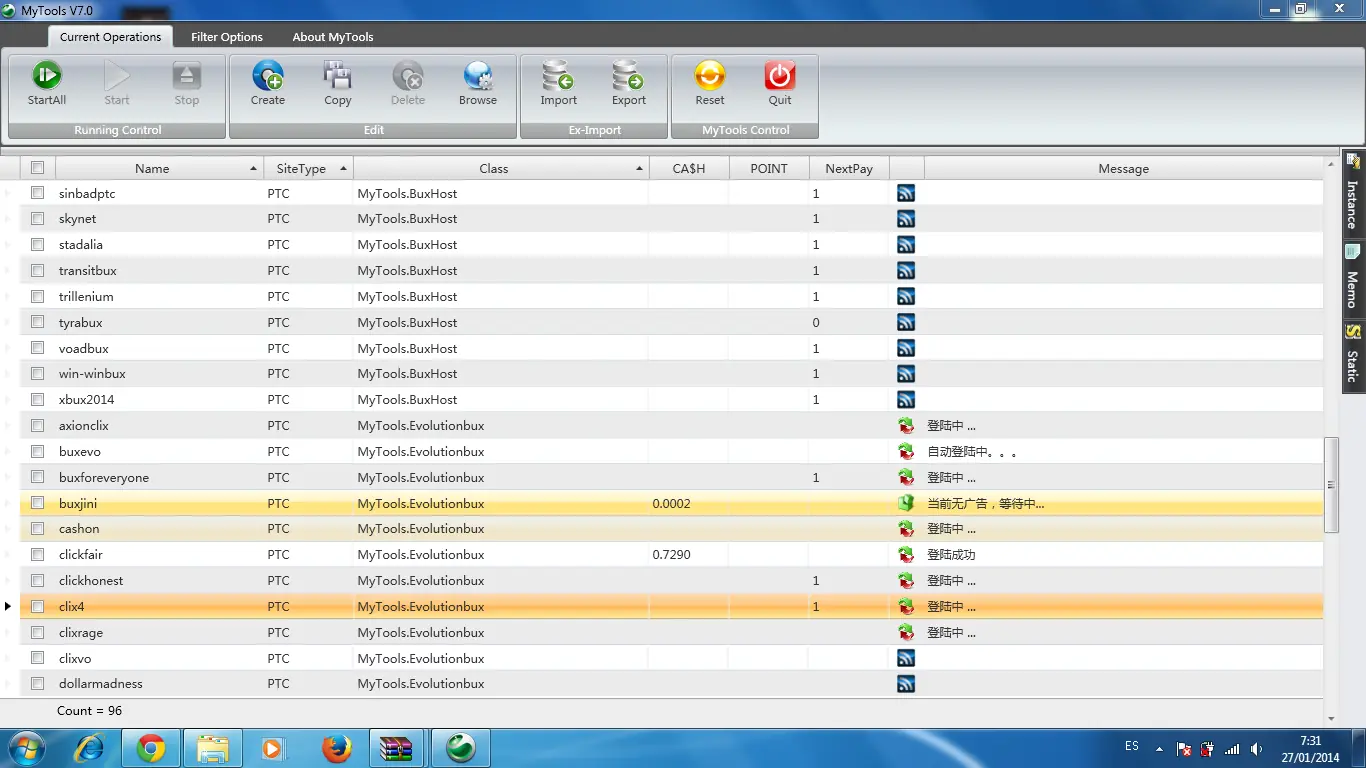Toggle the select-all checkbox in the header
Image resolution: width=1366 pixels, height=768 pixels.
coord(37,168)
